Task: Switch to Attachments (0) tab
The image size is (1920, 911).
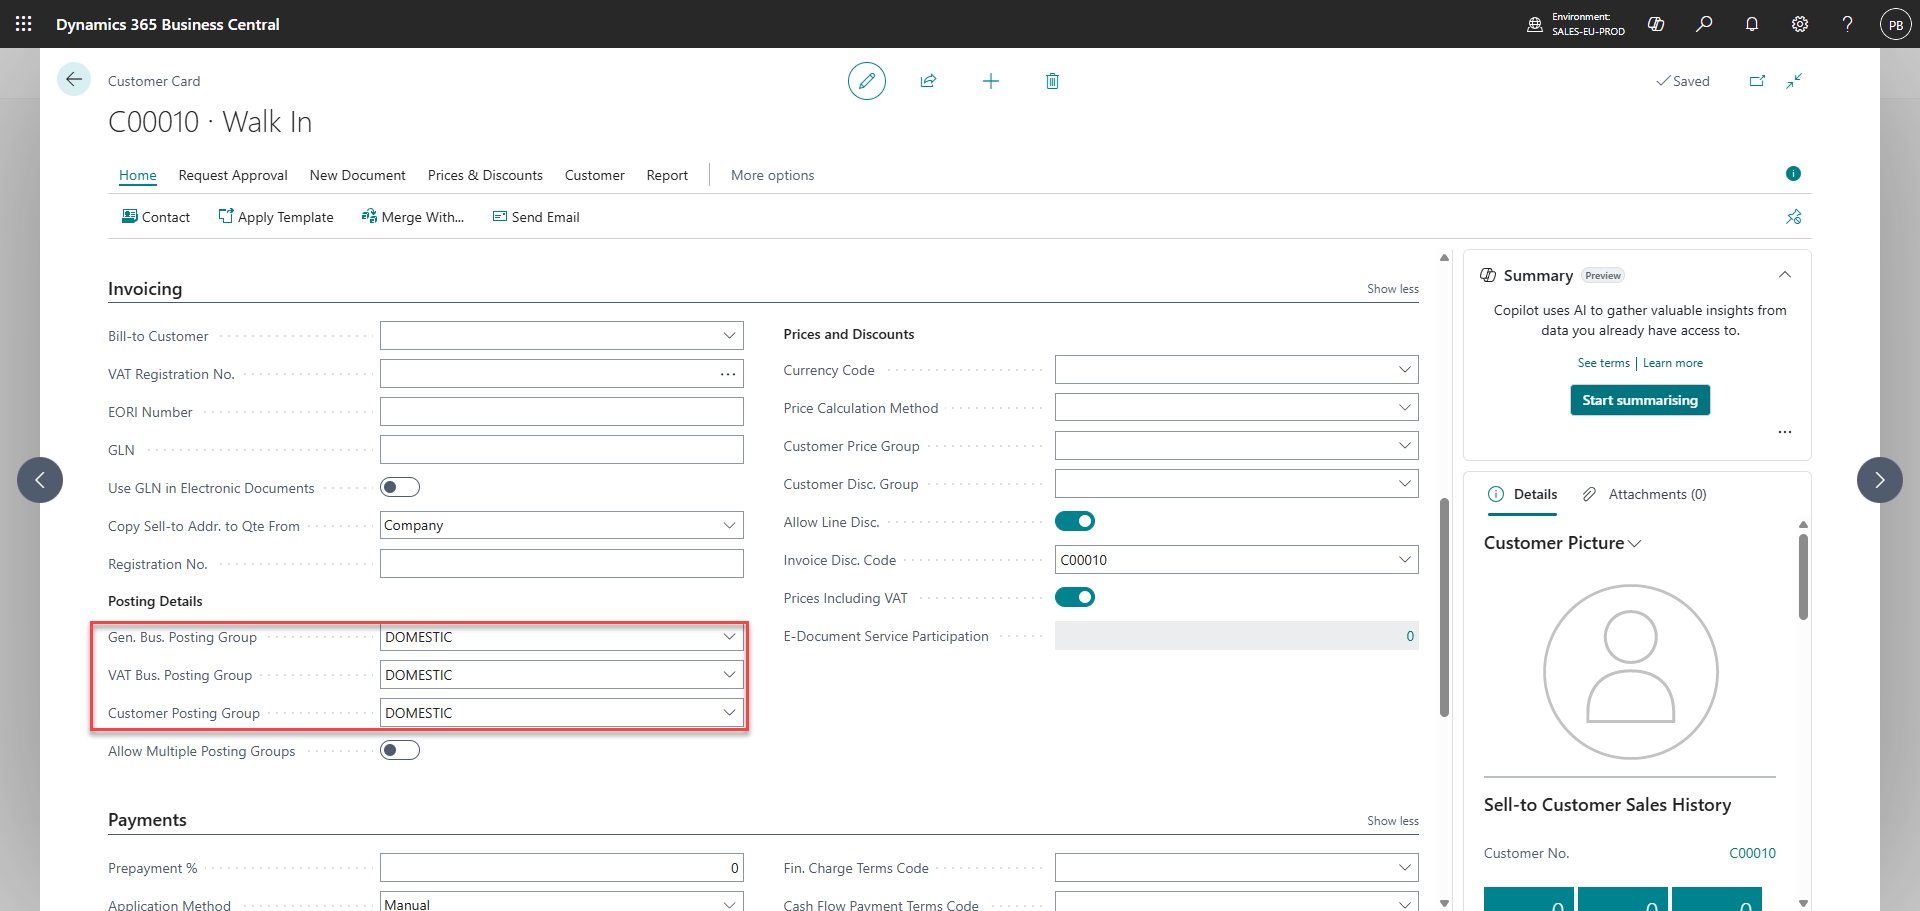Action: point(1645,495)
